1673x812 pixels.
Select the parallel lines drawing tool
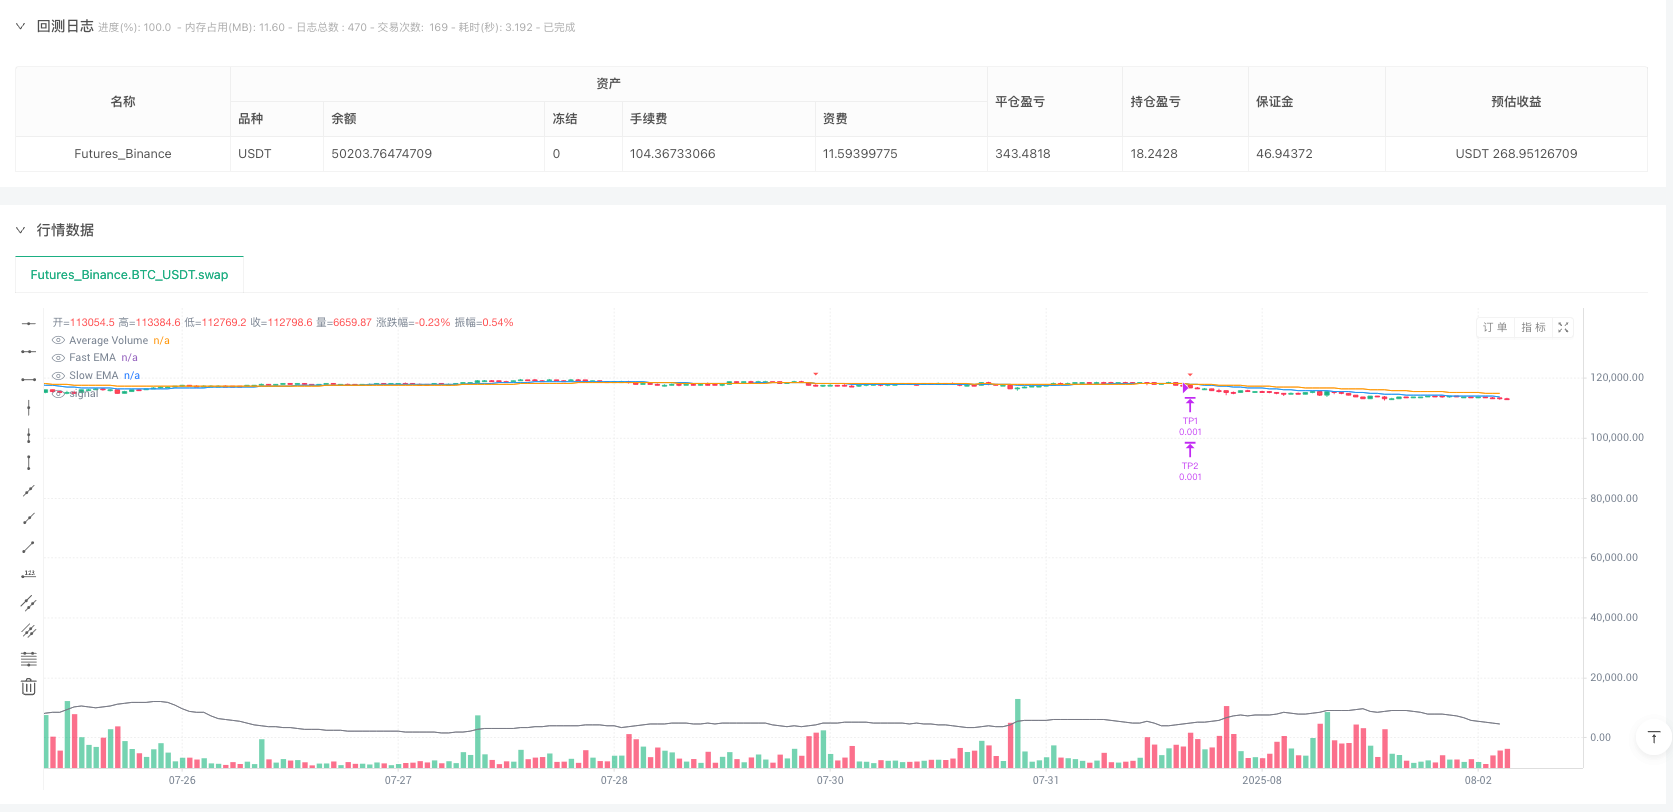pyautogui.click(x=28, y=603)
